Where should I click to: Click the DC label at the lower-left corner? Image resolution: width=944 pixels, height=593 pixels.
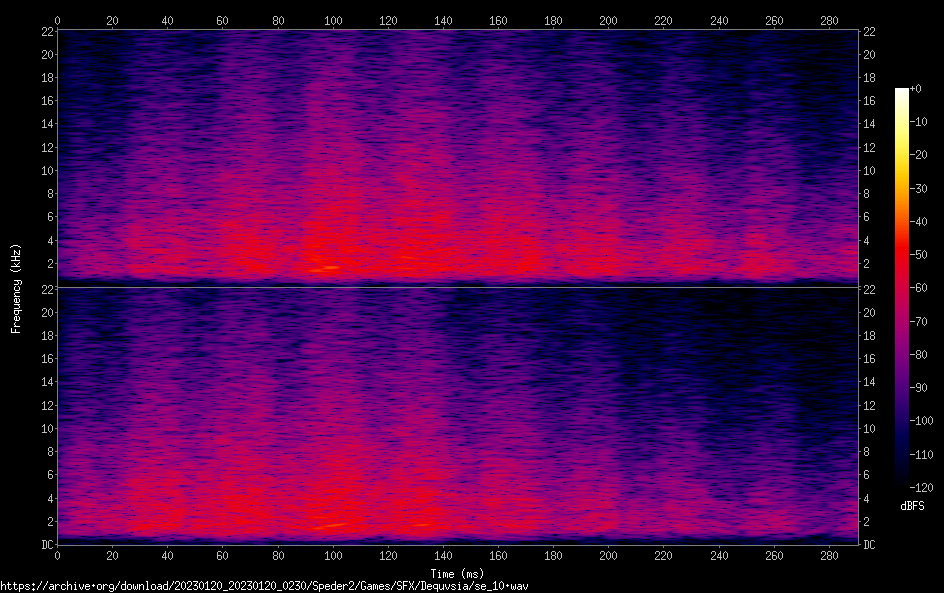pos(45,545)
